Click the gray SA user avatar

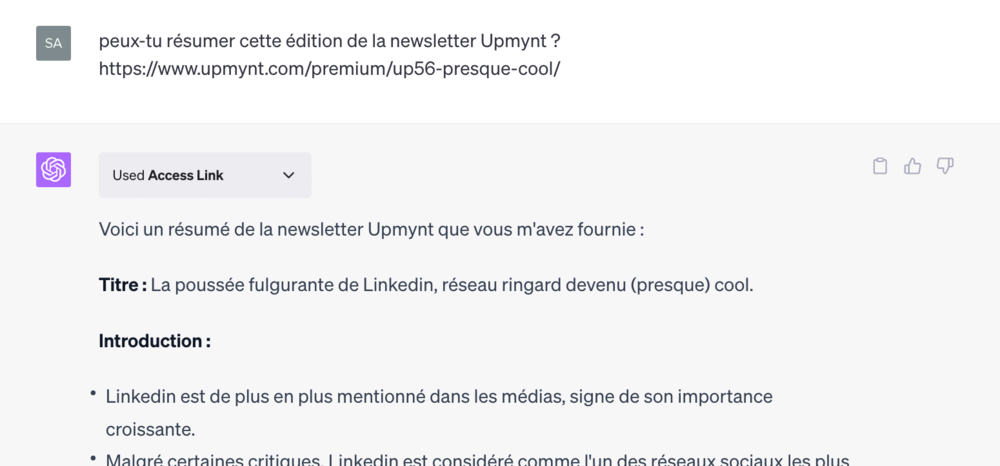tap(54, 43)
